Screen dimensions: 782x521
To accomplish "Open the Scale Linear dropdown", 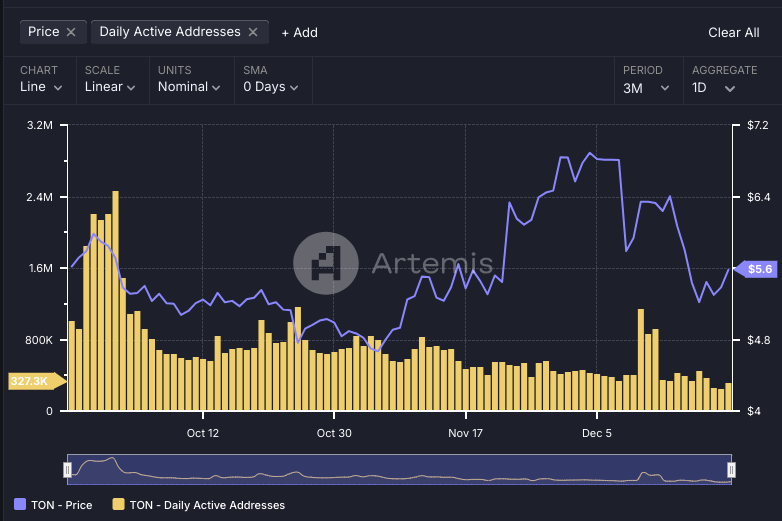I will pyautogui.click(x=110, y=87).
